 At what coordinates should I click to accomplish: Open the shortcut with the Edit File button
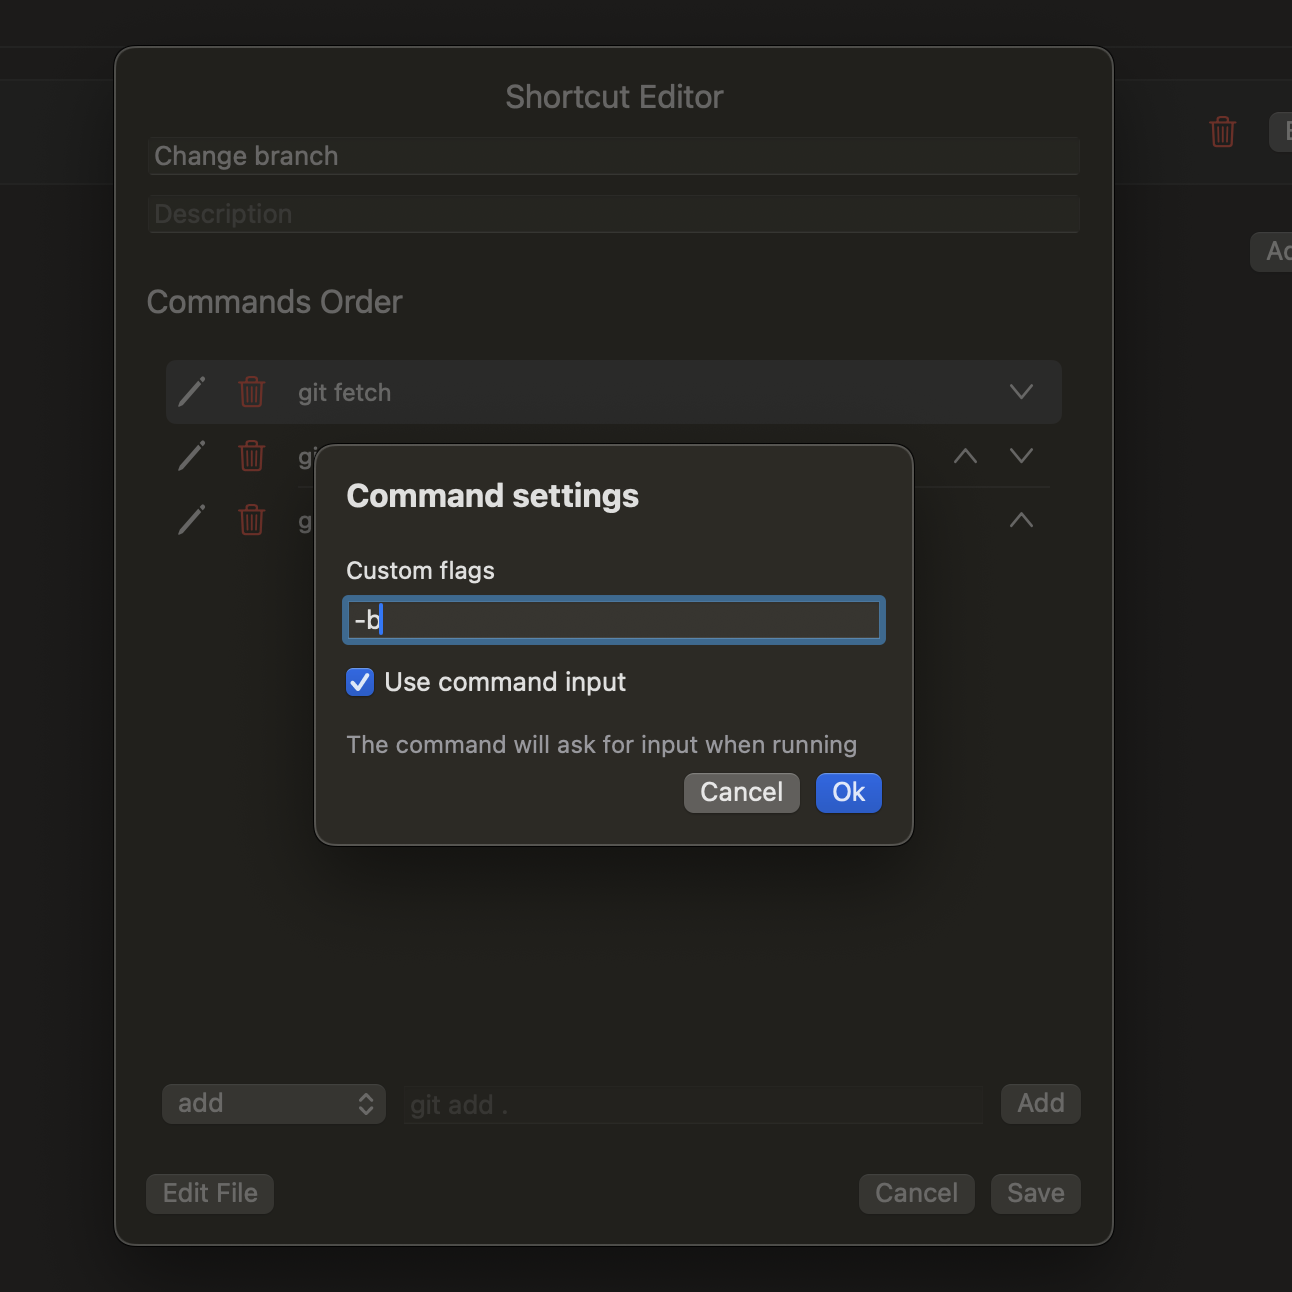pos(209,1193)
